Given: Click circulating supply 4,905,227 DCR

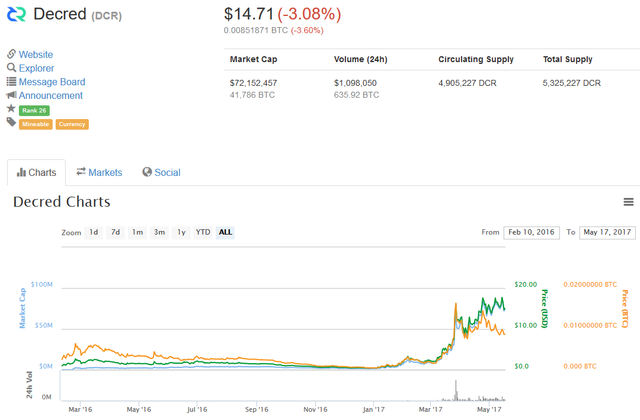Looking at the screenshot, I should tap(467, 83).
